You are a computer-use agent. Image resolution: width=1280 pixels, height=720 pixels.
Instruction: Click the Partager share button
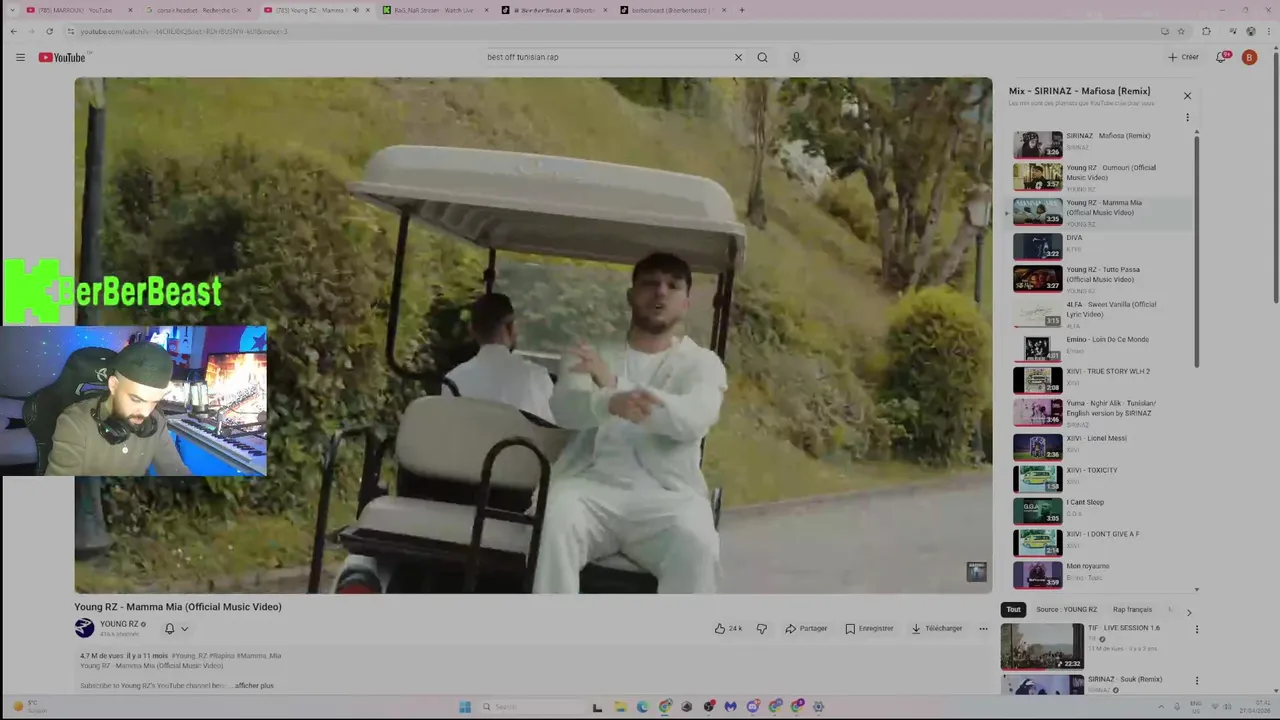pyautogui.click(x=806, y=628)
